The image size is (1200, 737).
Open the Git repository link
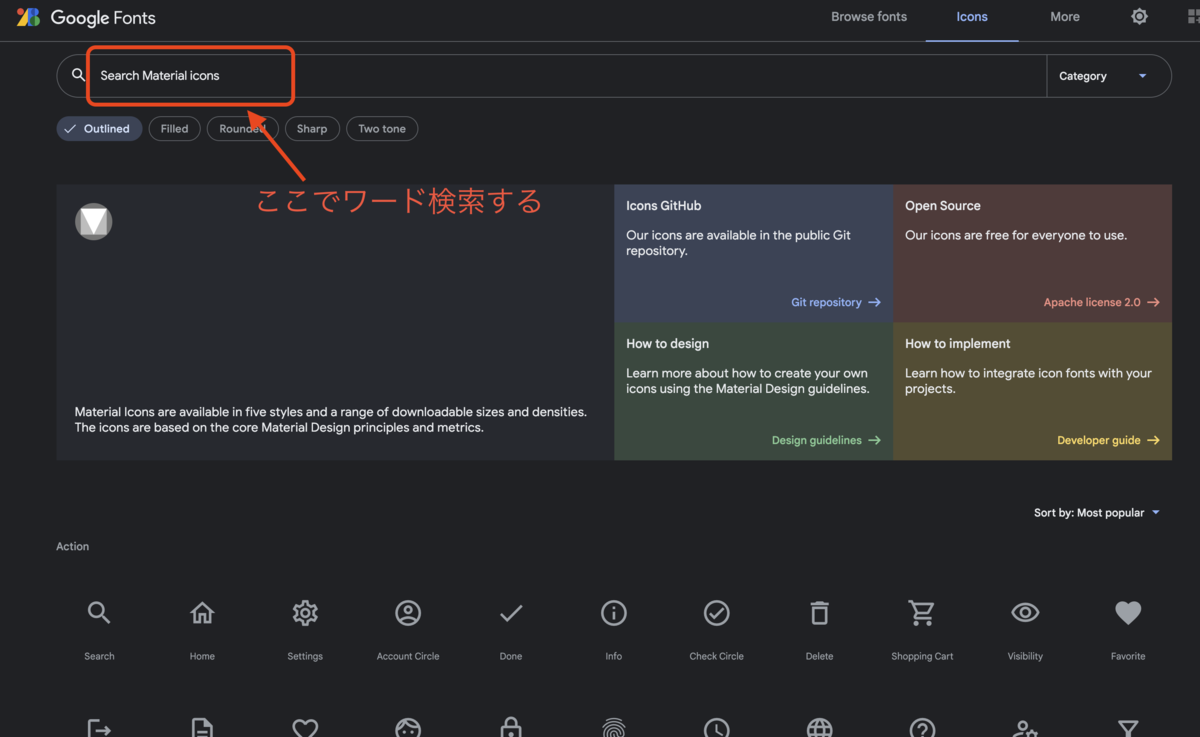836,302
